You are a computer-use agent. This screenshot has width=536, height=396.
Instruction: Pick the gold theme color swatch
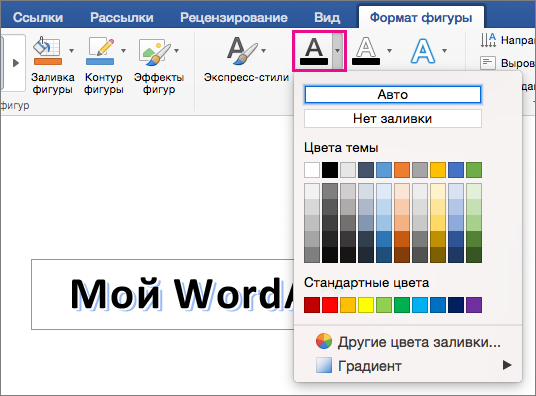[x=438, y=170]
